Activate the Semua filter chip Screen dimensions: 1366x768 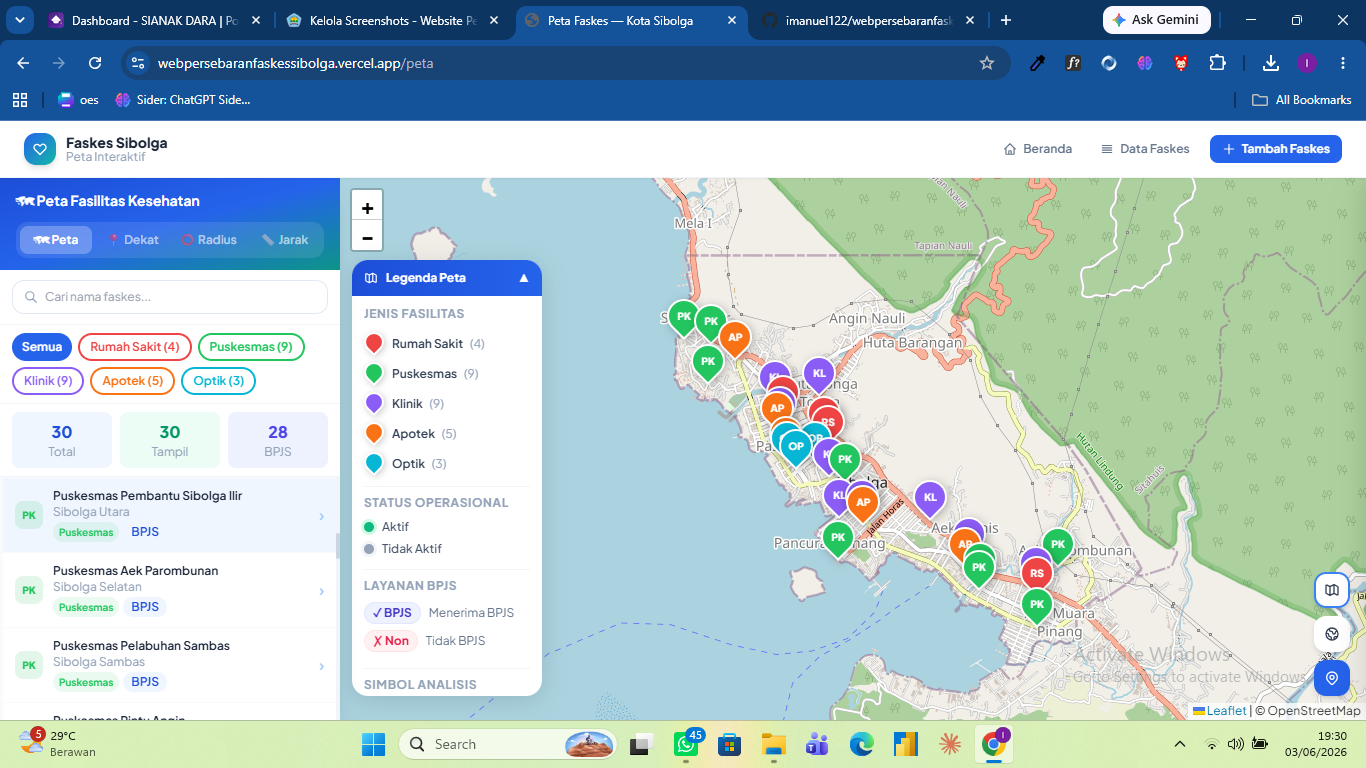point(42,347)
